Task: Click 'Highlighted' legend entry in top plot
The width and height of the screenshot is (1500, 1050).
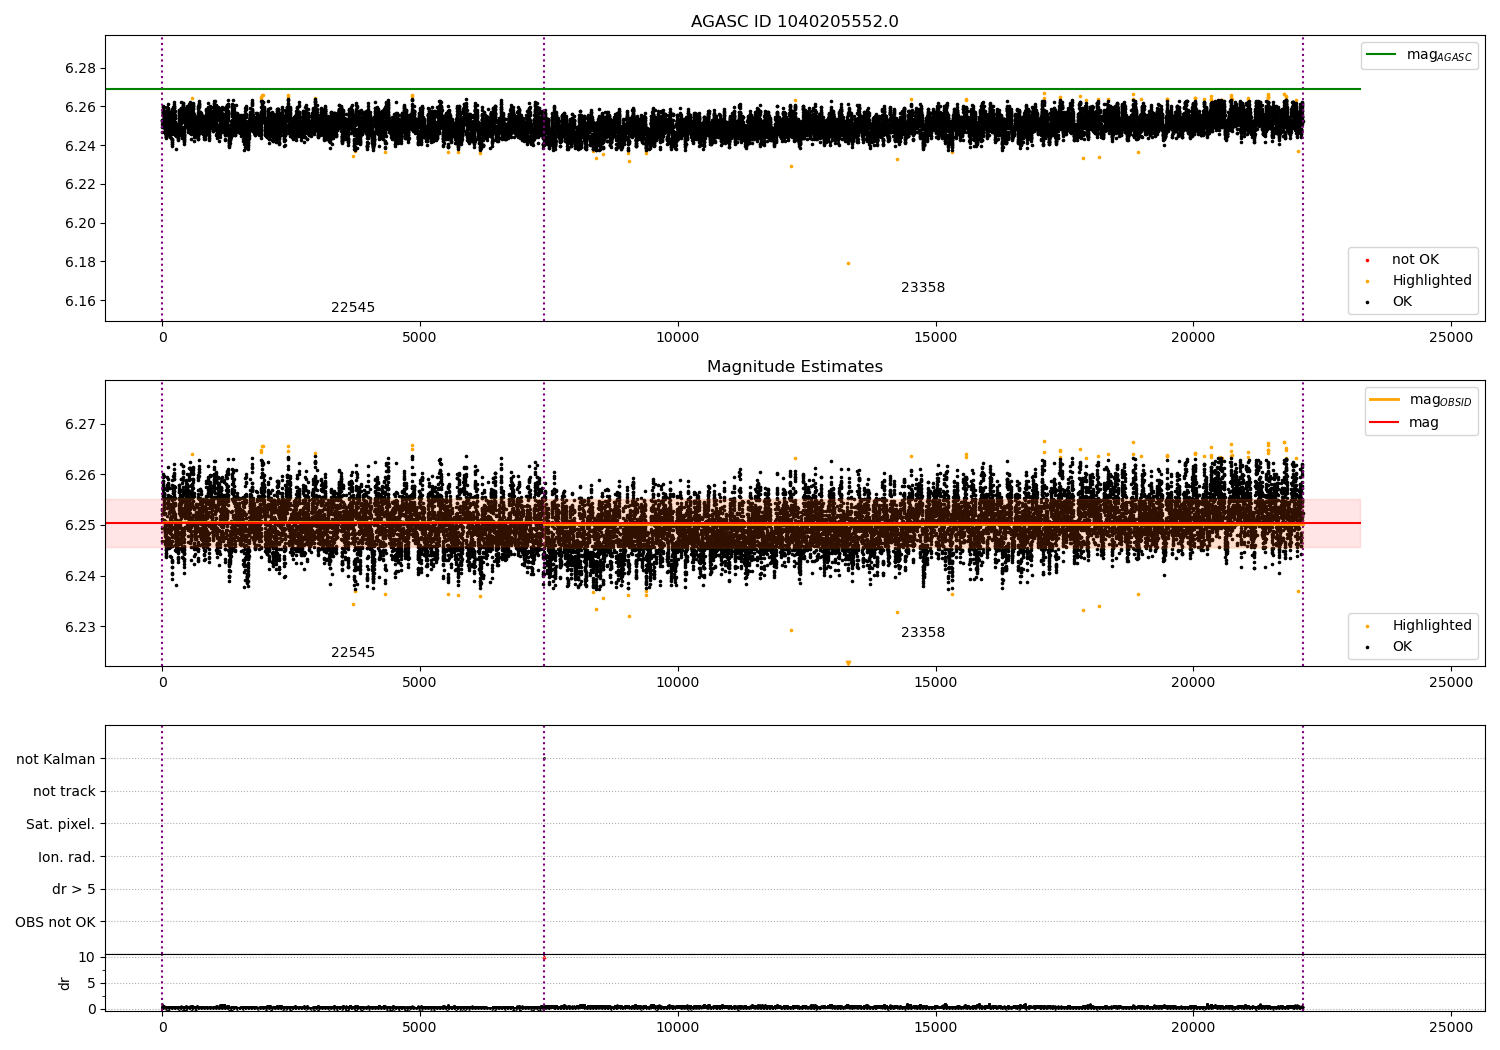Action: [x=1419, y=281]
